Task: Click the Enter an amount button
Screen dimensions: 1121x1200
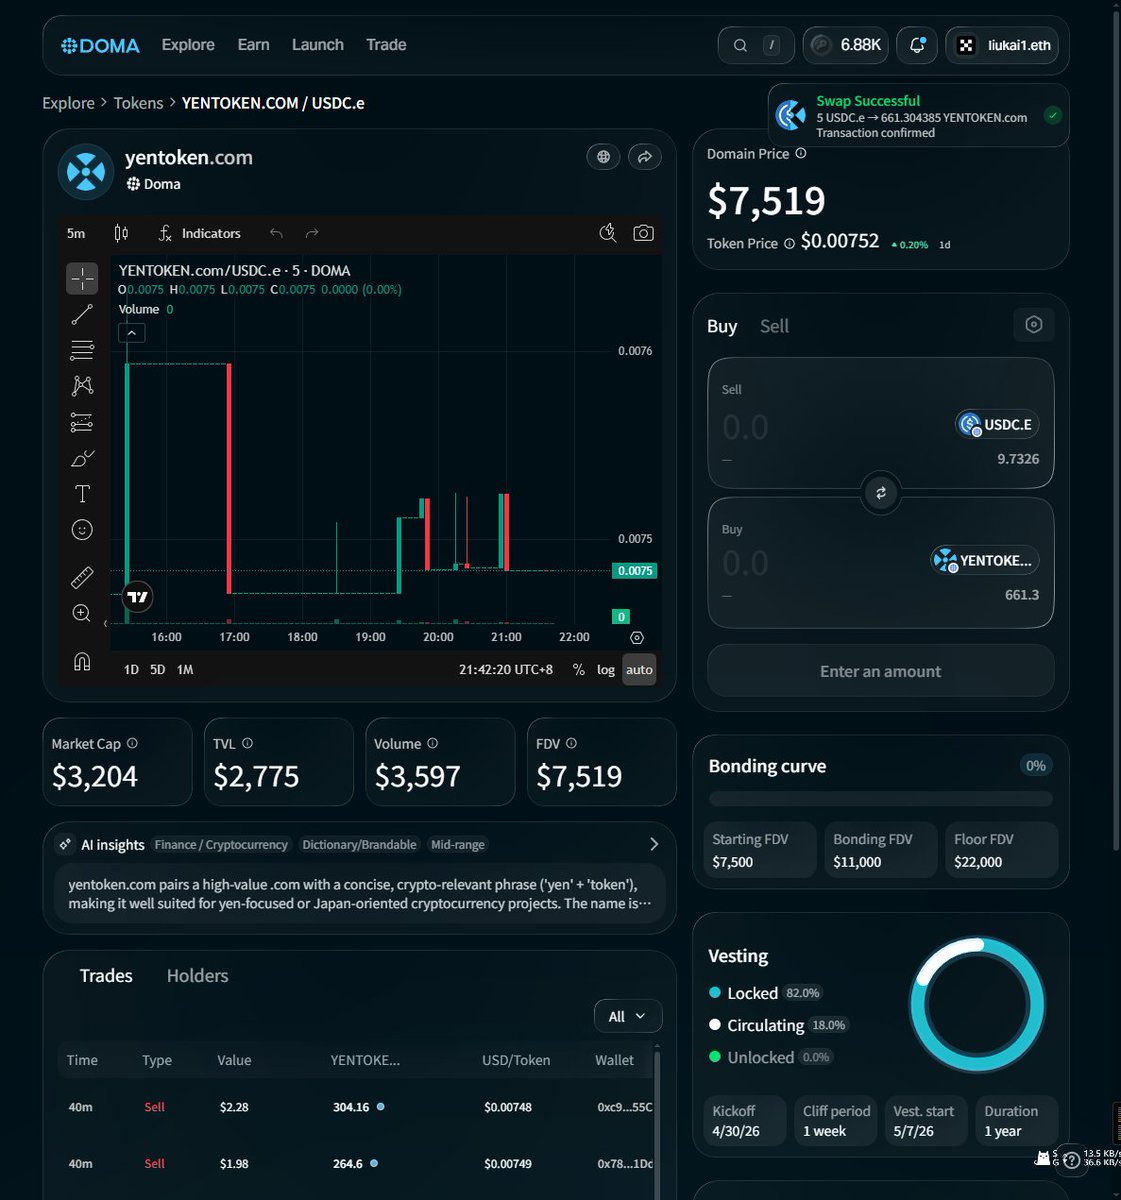Action: 881,671
